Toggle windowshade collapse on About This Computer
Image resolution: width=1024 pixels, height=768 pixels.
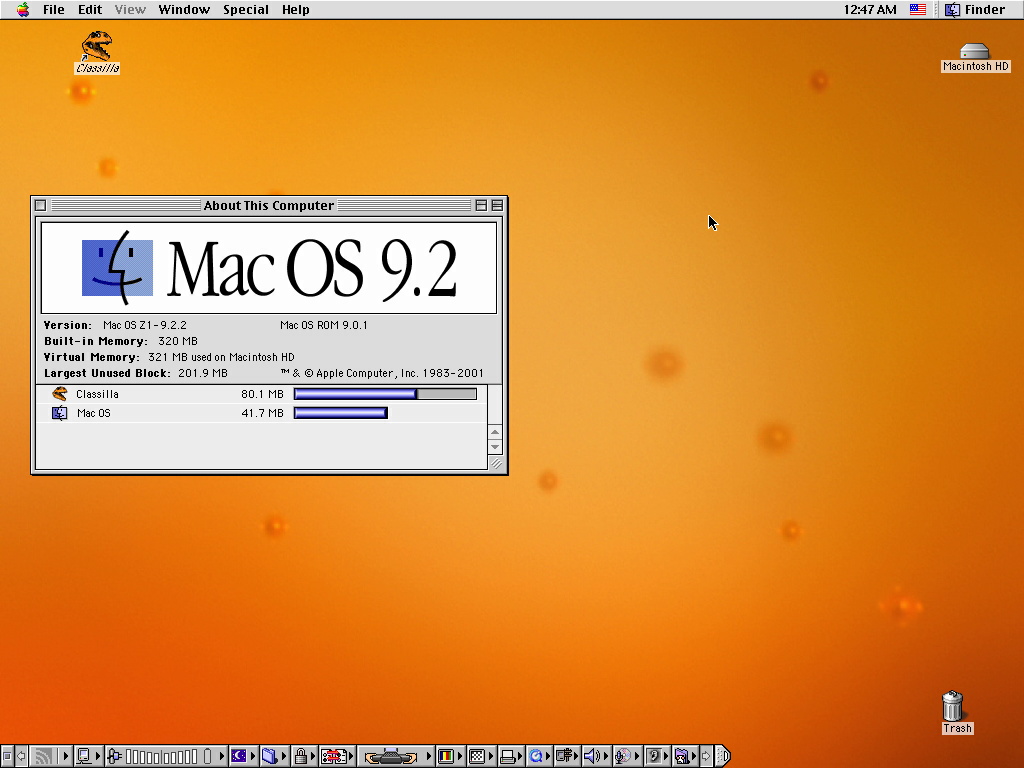[x=497, y=205]
